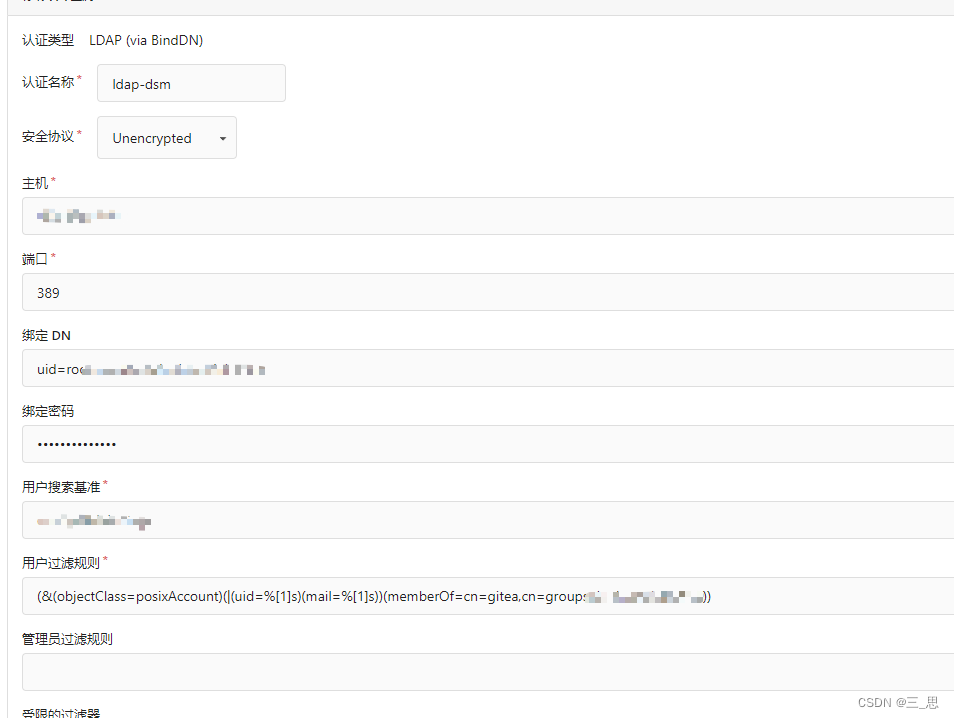This screenshot has width=954, height=718.
Task: Click the 管理员过滤规则 field label
Action: [x=67, y=639]
